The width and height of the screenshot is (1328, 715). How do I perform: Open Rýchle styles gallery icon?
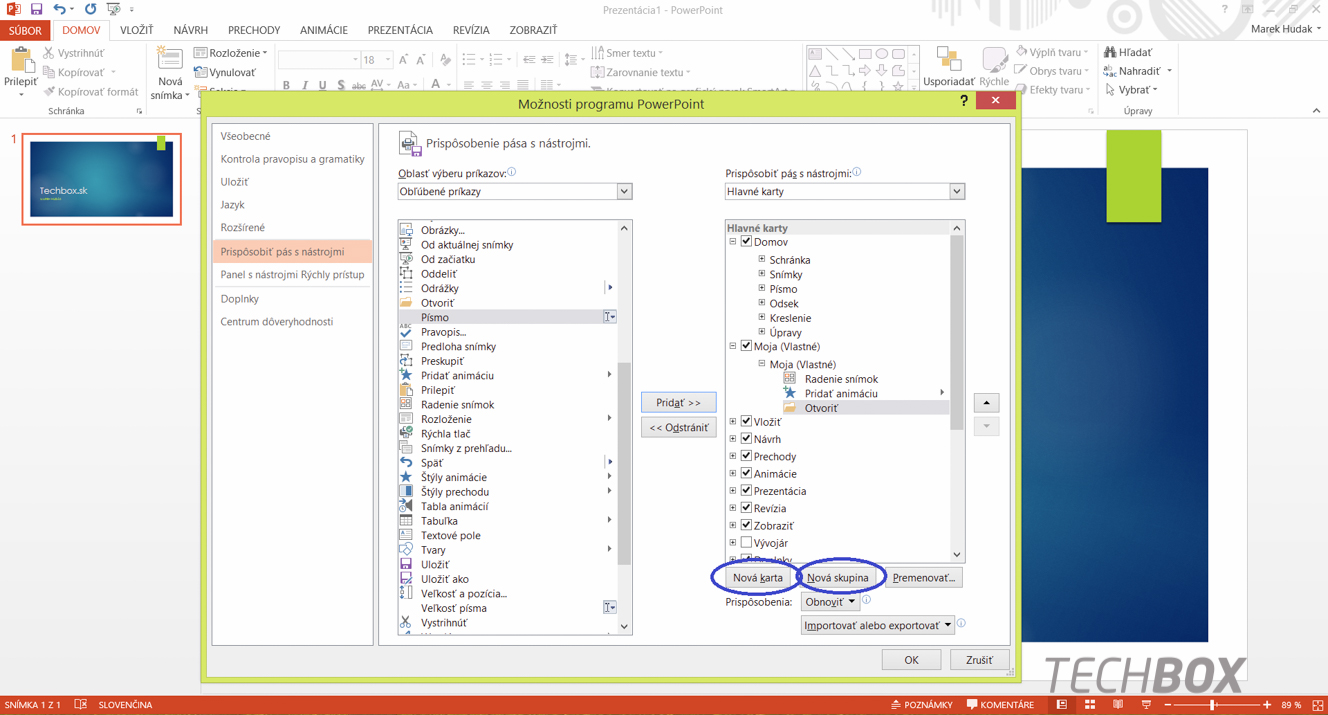[x=994, y=58]
